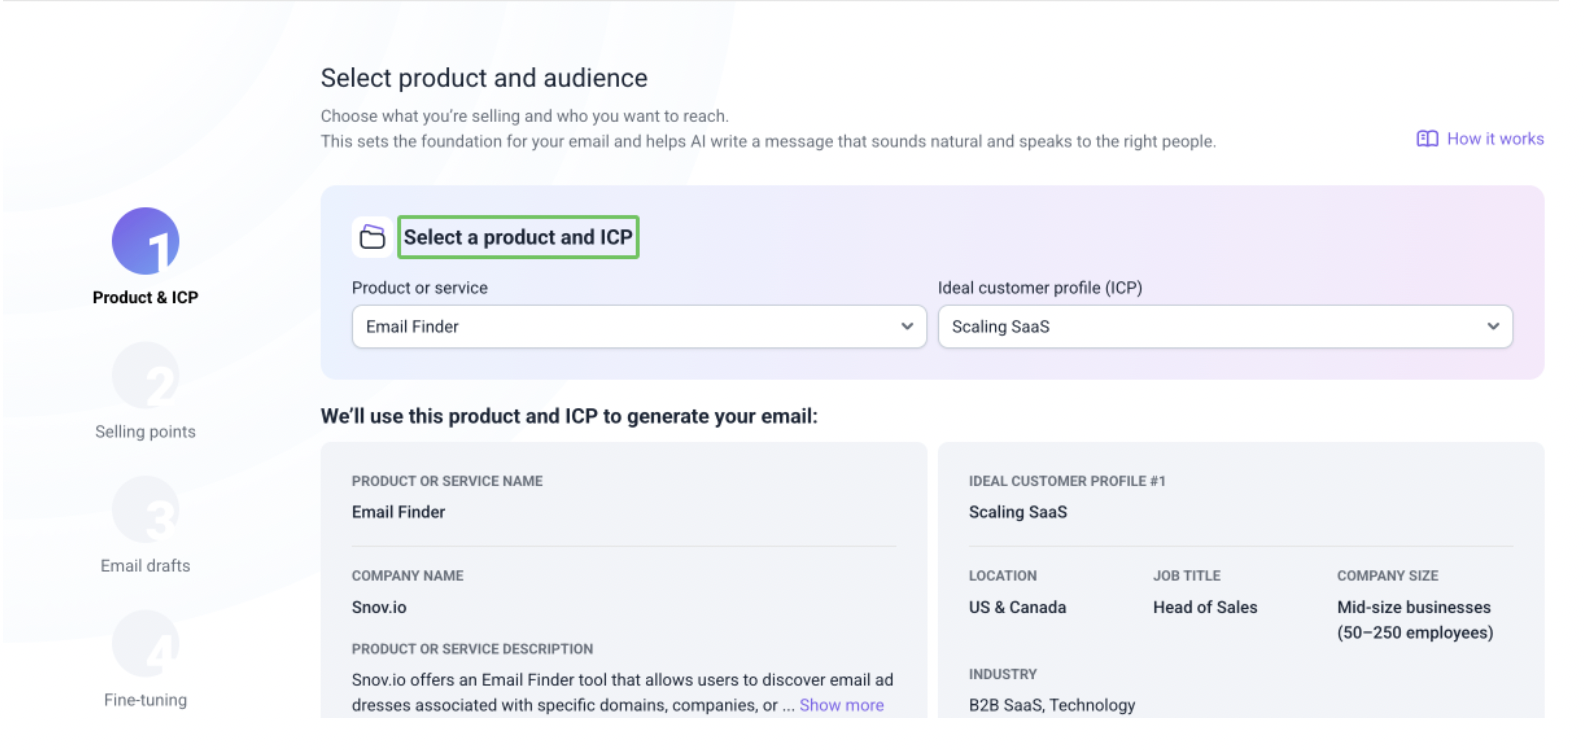
Task: Click the COMPANY NAME label
Action: [x=407, y=576]
